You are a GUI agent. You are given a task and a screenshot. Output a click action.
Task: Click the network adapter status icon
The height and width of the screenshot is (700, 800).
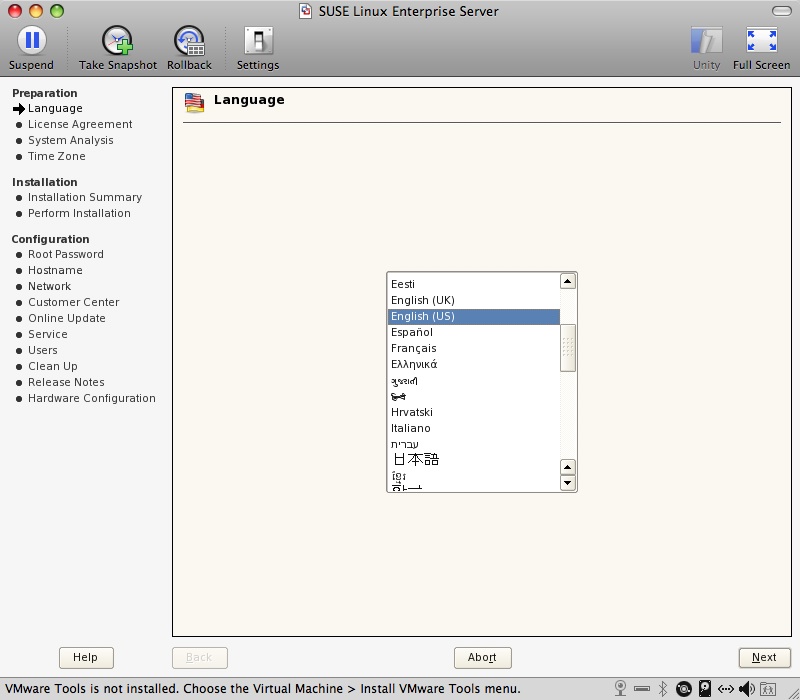726,689
